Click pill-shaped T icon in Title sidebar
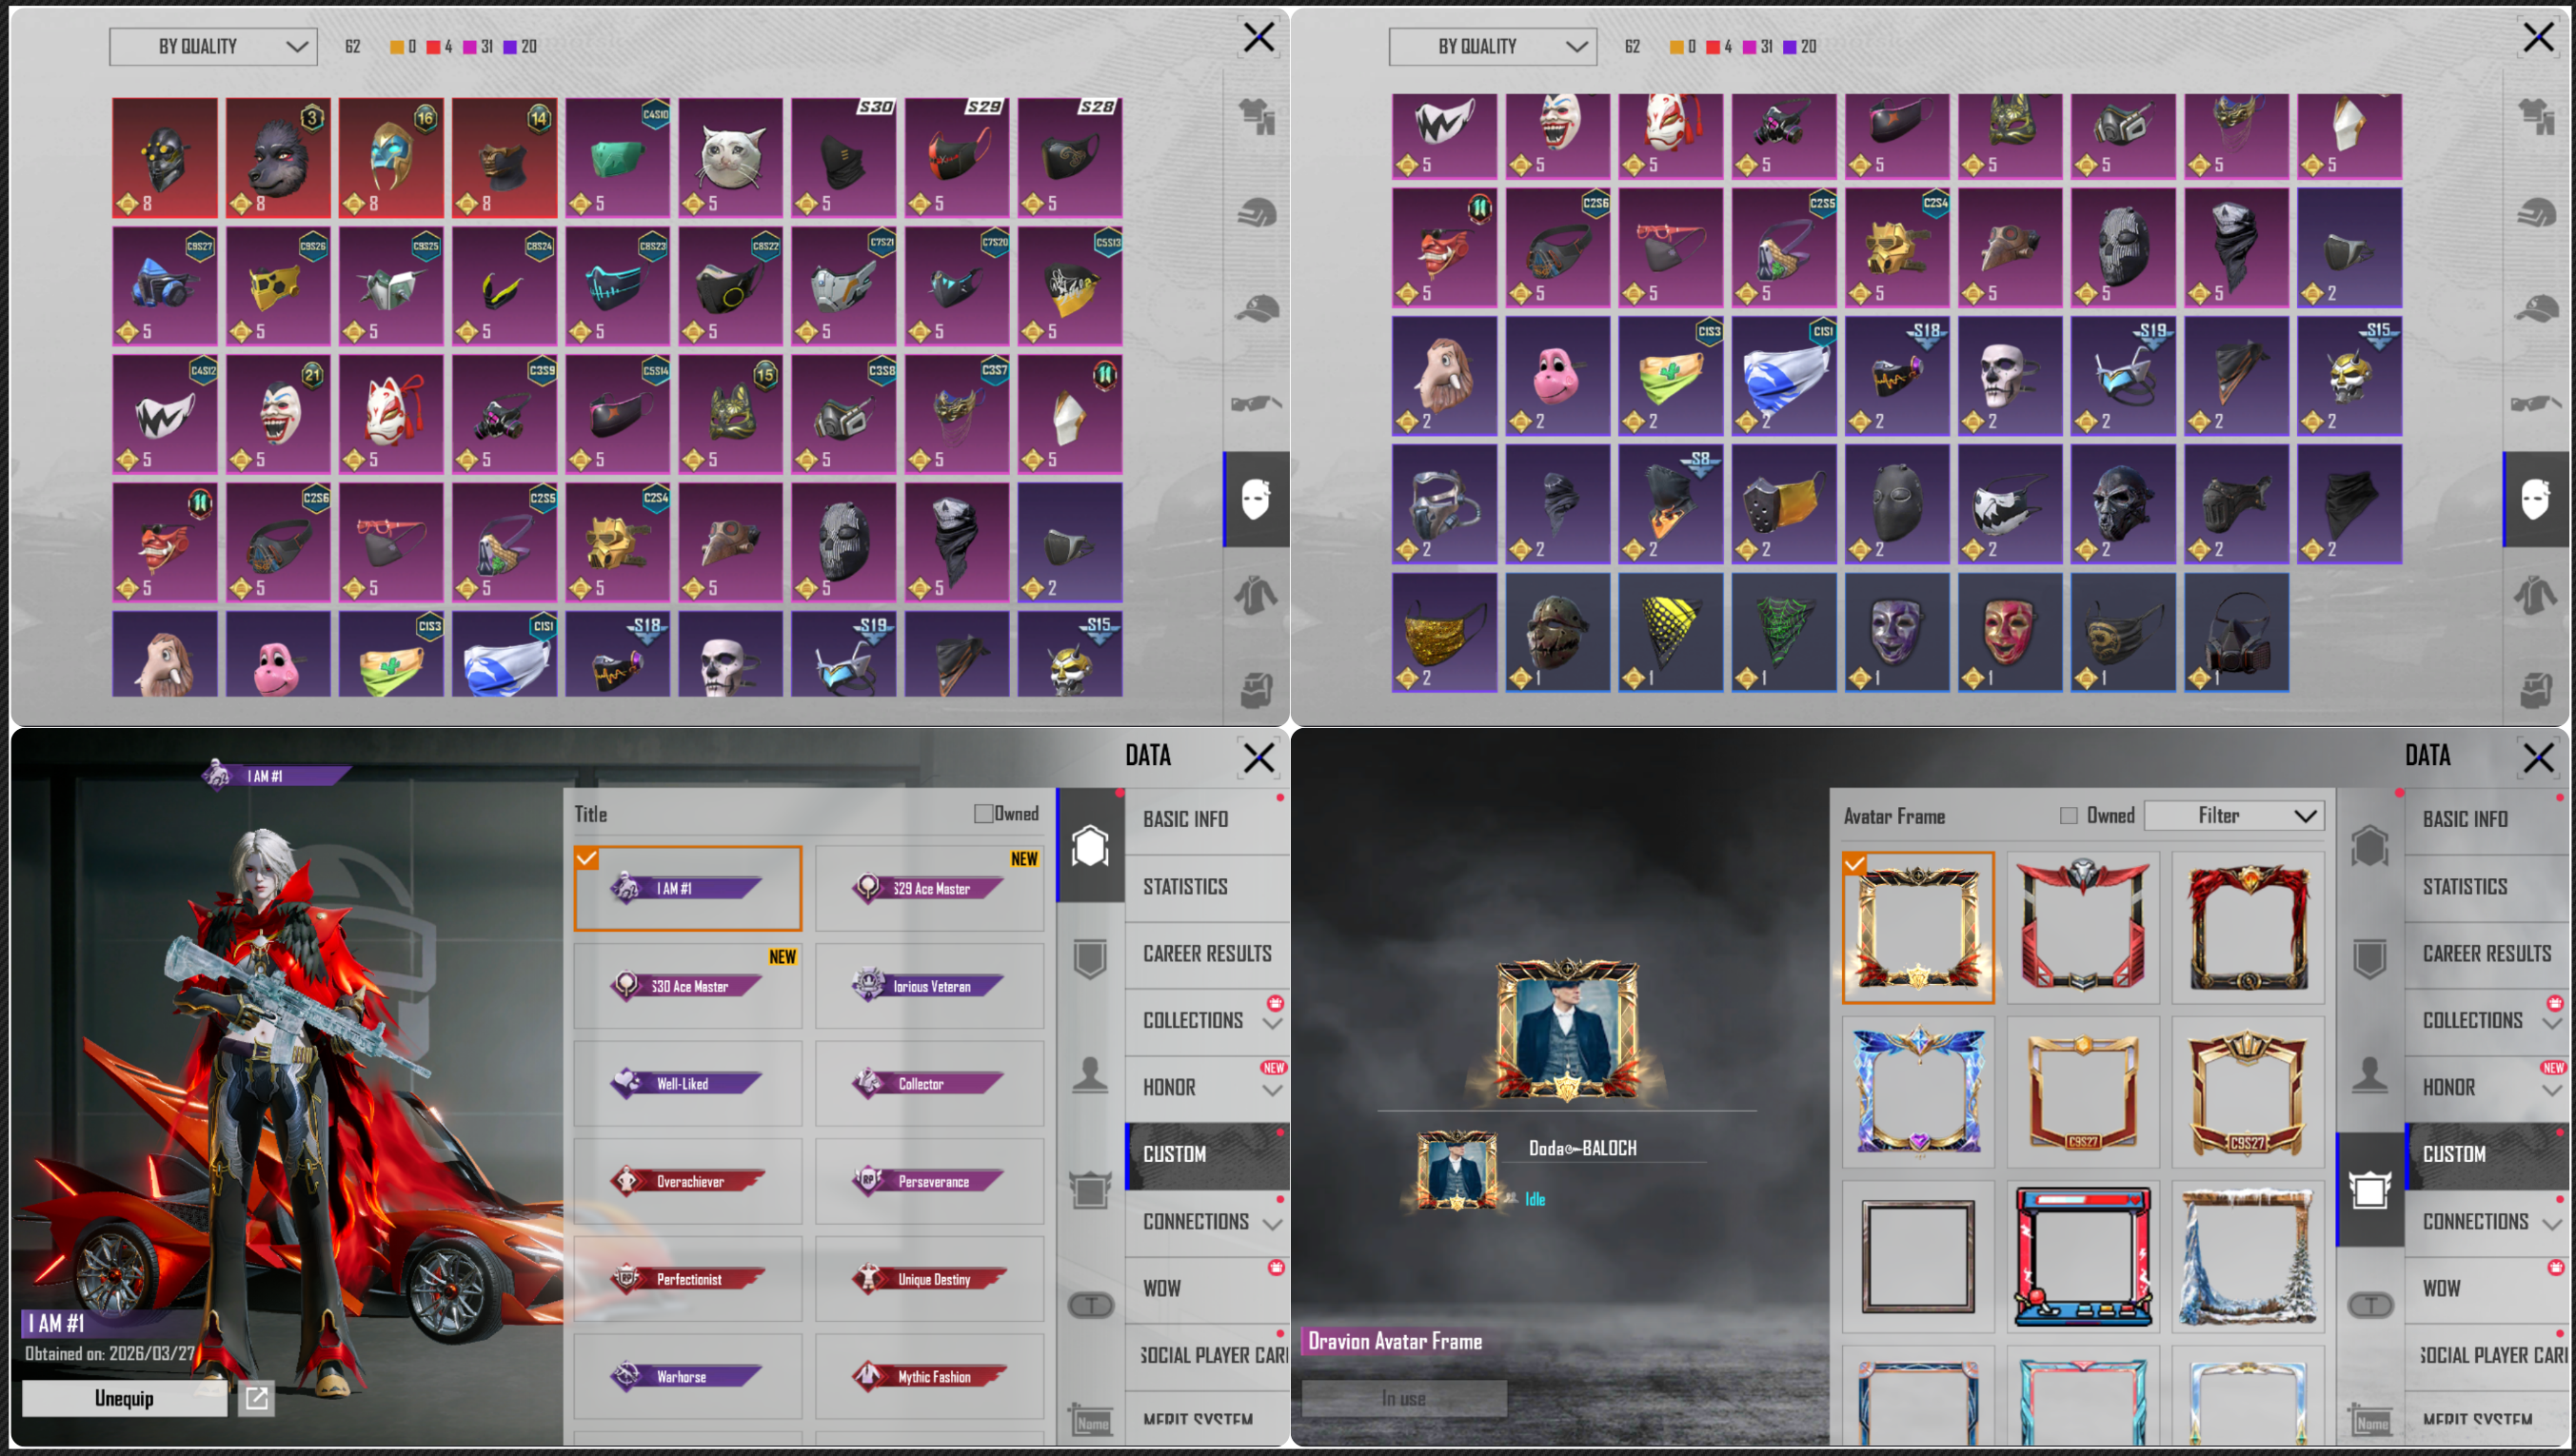The width and height of the screenshot is (2576, 1456). tap(1090, 1305)
